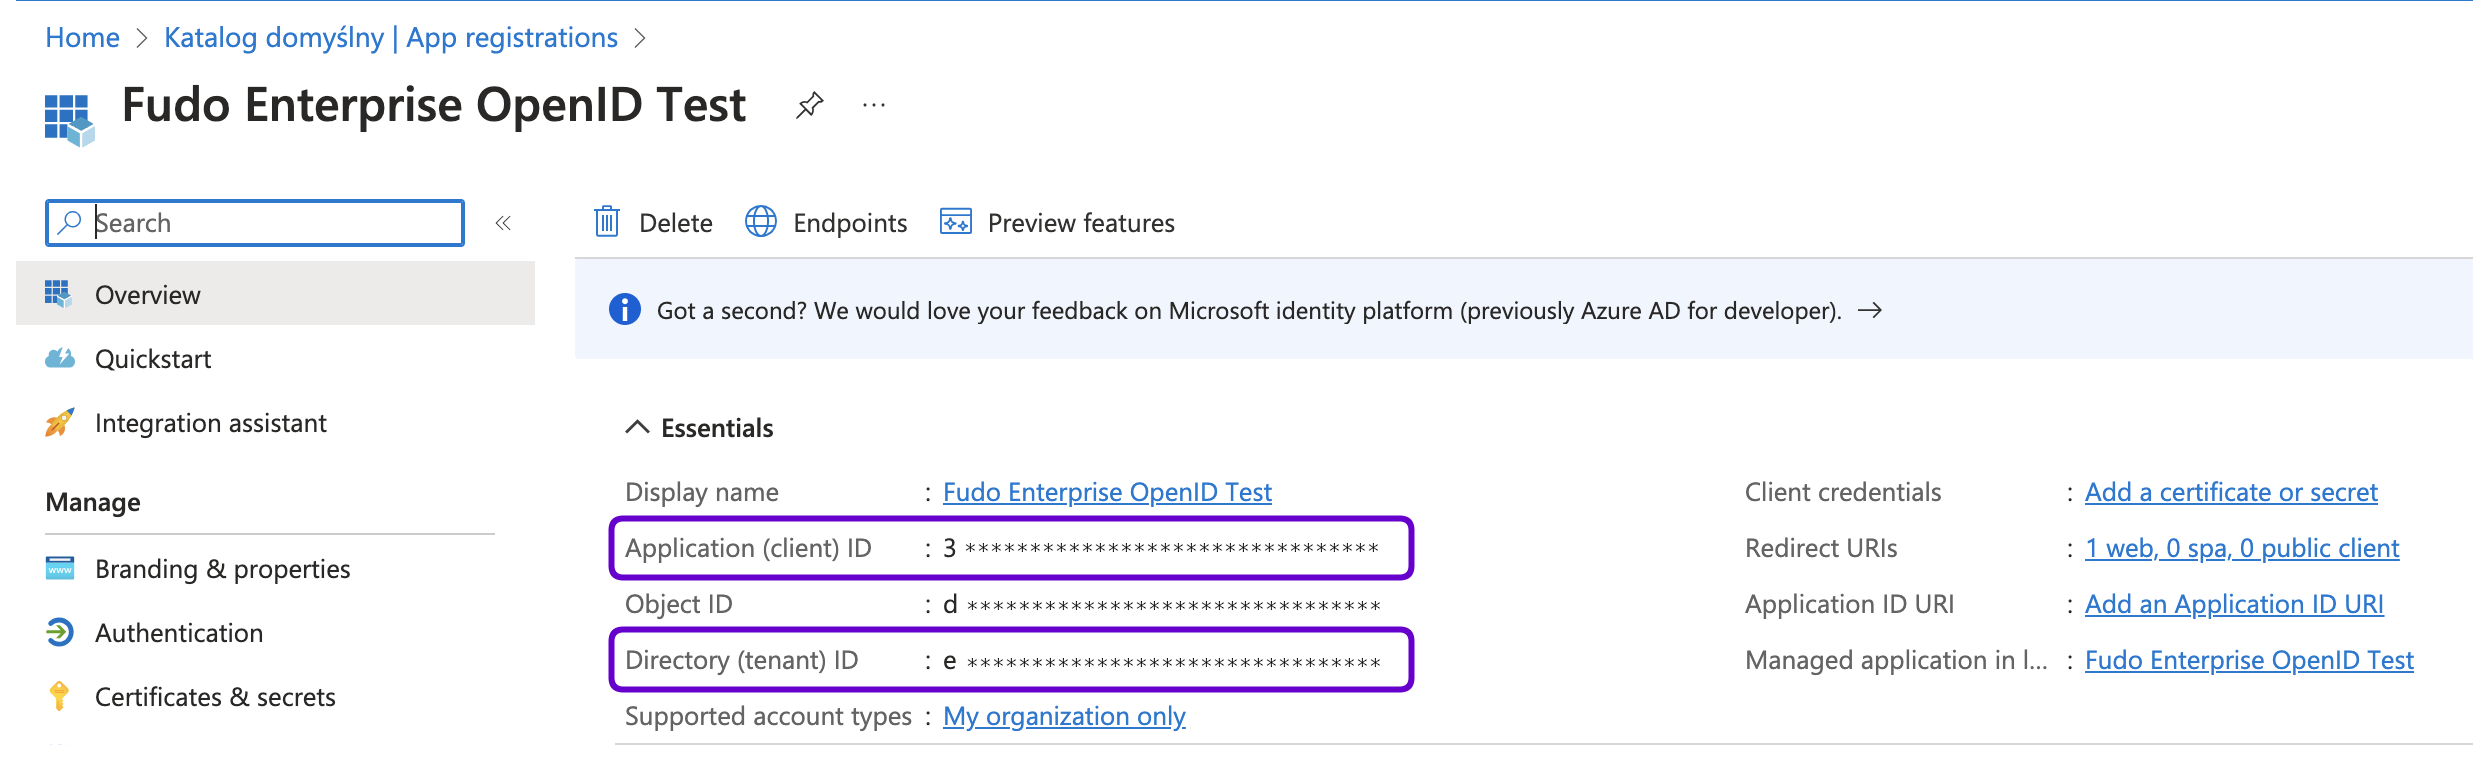Collapse the Essentials section
Viewport: 2488px width, 769px height.
click(x=637, y=428)
